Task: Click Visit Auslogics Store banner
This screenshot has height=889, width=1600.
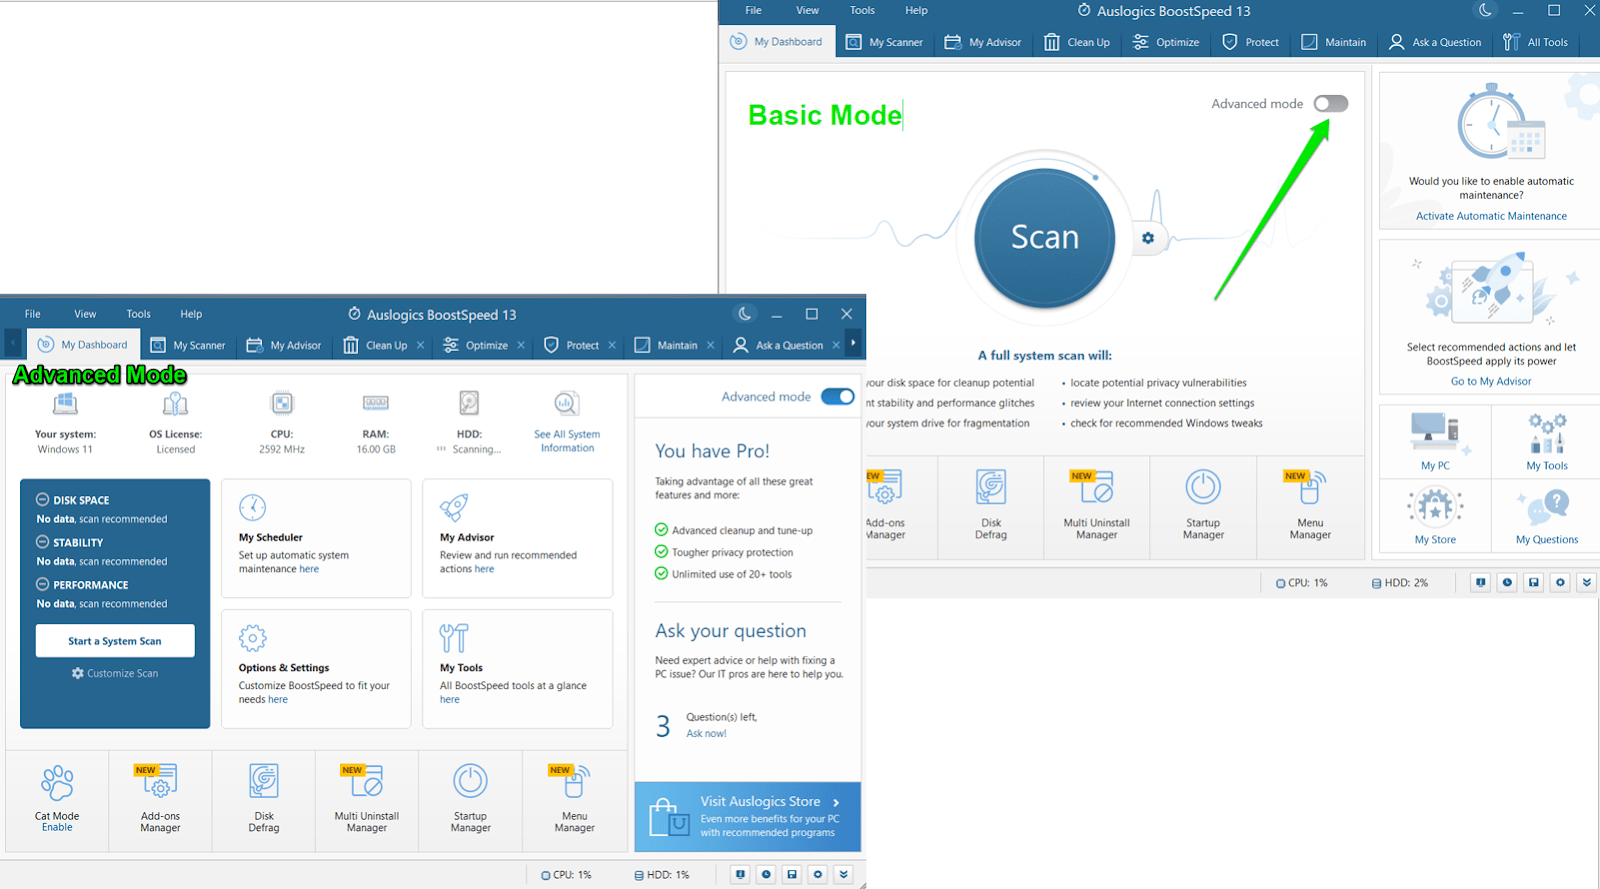Action: tap(748, 816)
